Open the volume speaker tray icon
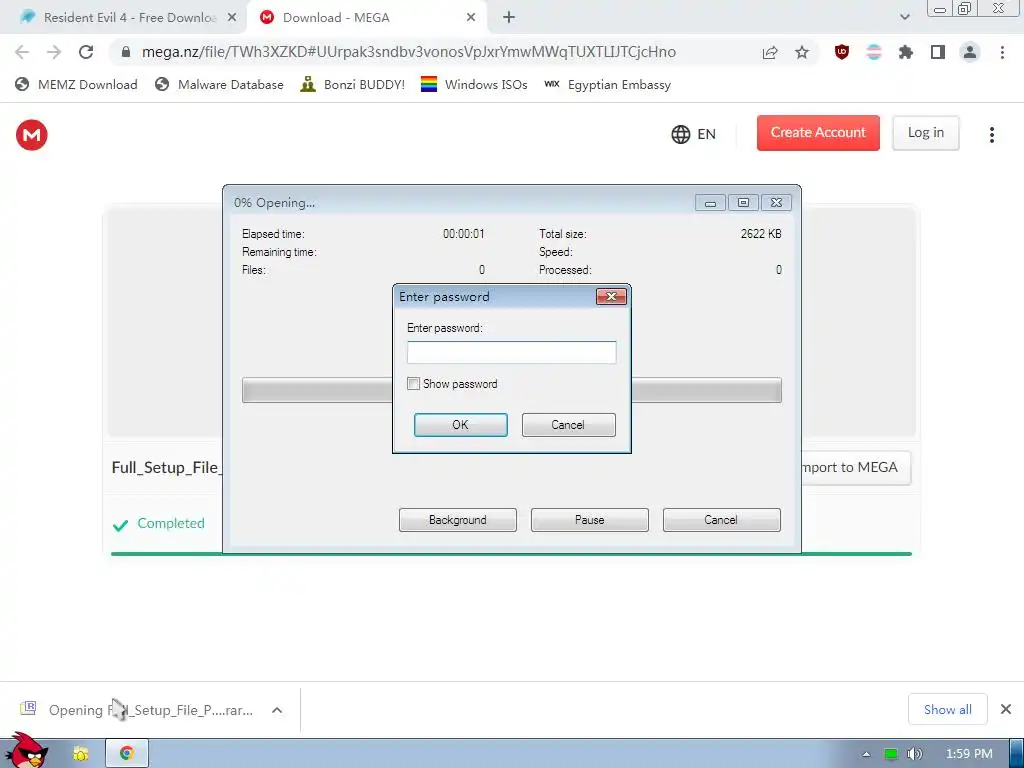Screen dimensions: 1024x768 point(915,754)
